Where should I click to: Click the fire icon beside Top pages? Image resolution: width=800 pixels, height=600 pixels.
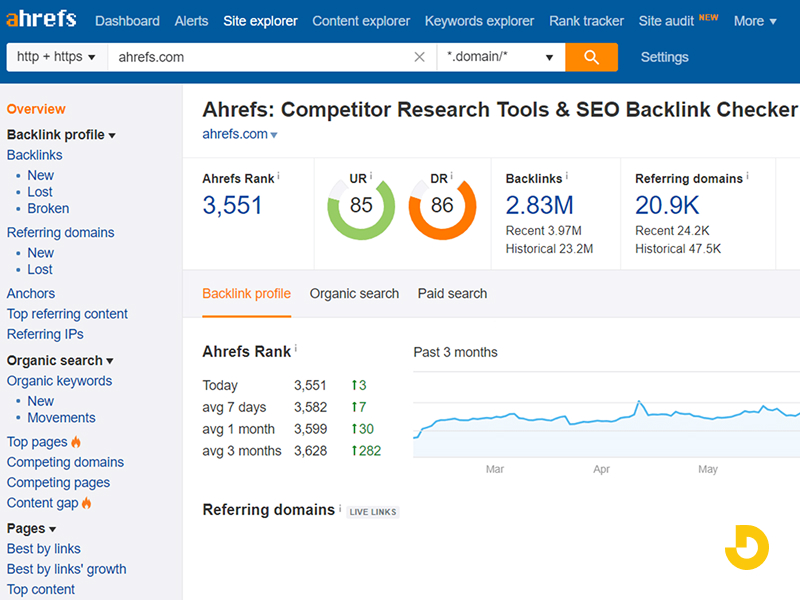(78, 441)
